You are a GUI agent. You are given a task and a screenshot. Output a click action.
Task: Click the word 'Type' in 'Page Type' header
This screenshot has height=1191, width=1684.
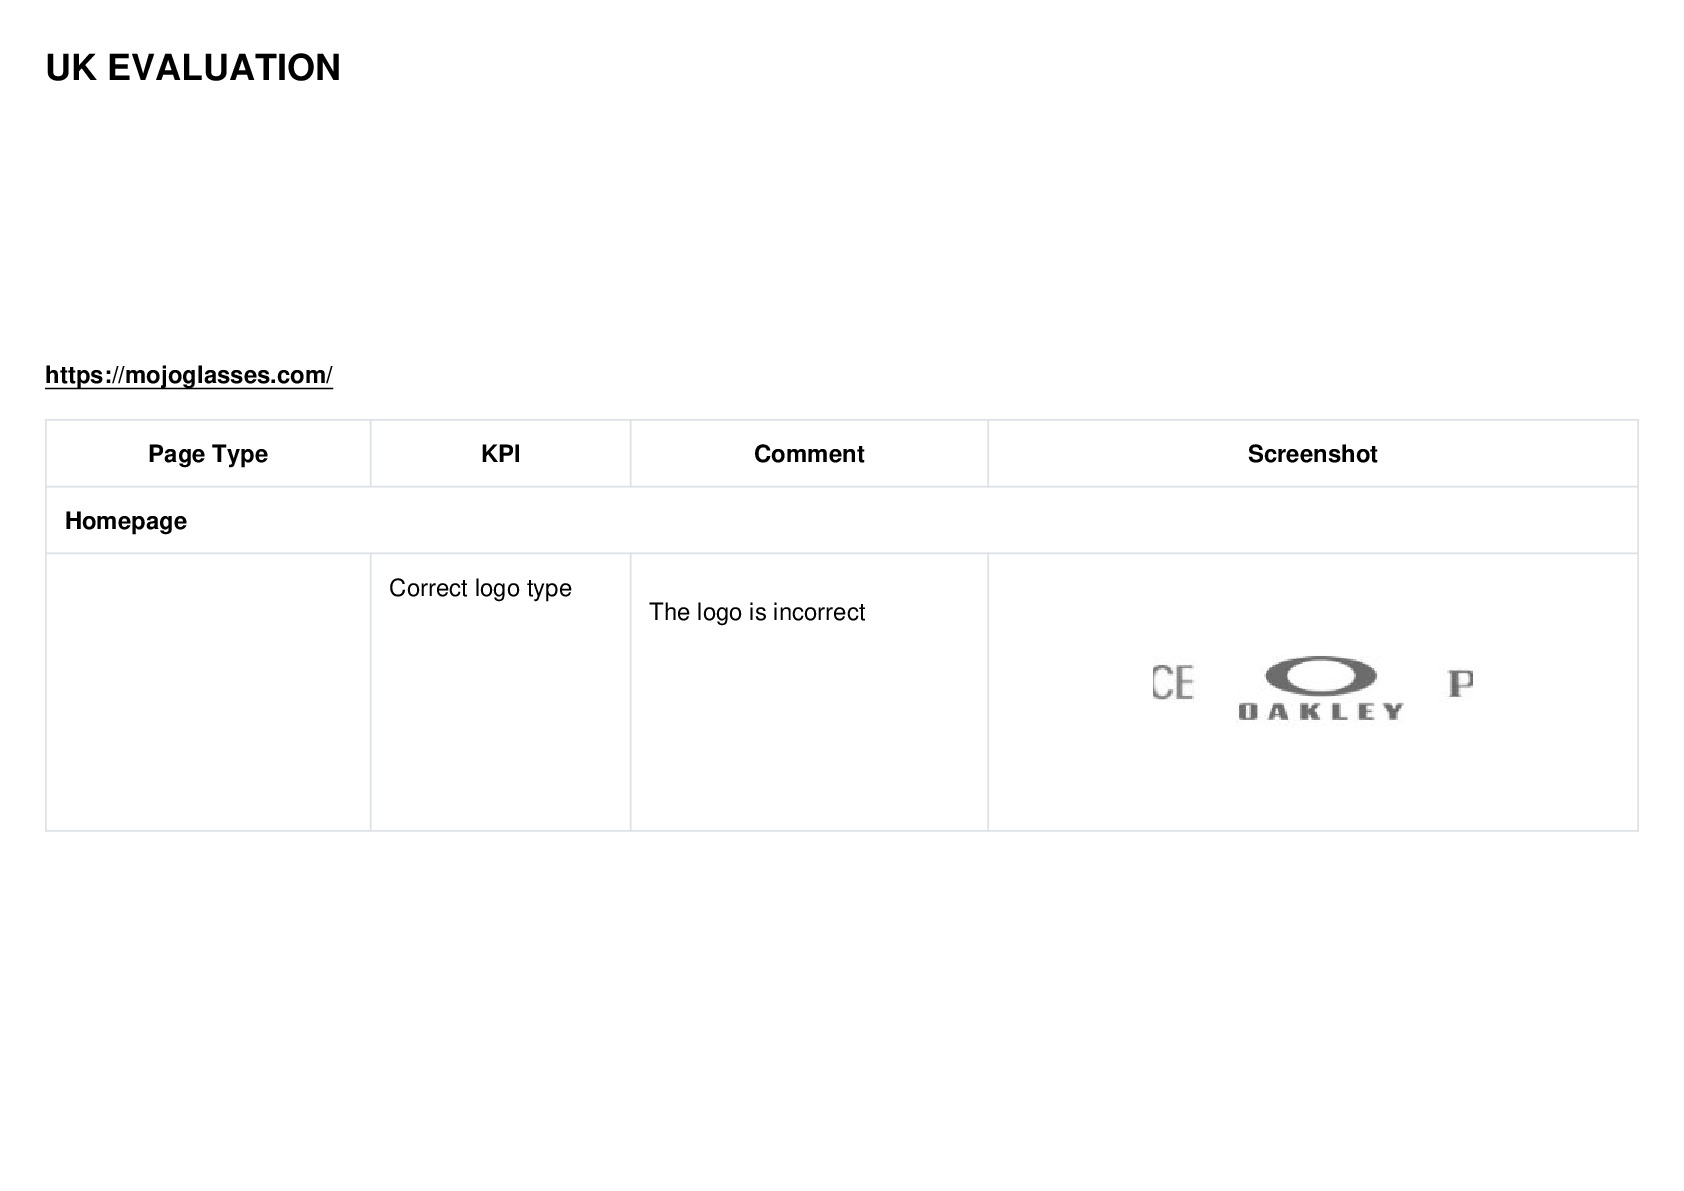[242, 455]
